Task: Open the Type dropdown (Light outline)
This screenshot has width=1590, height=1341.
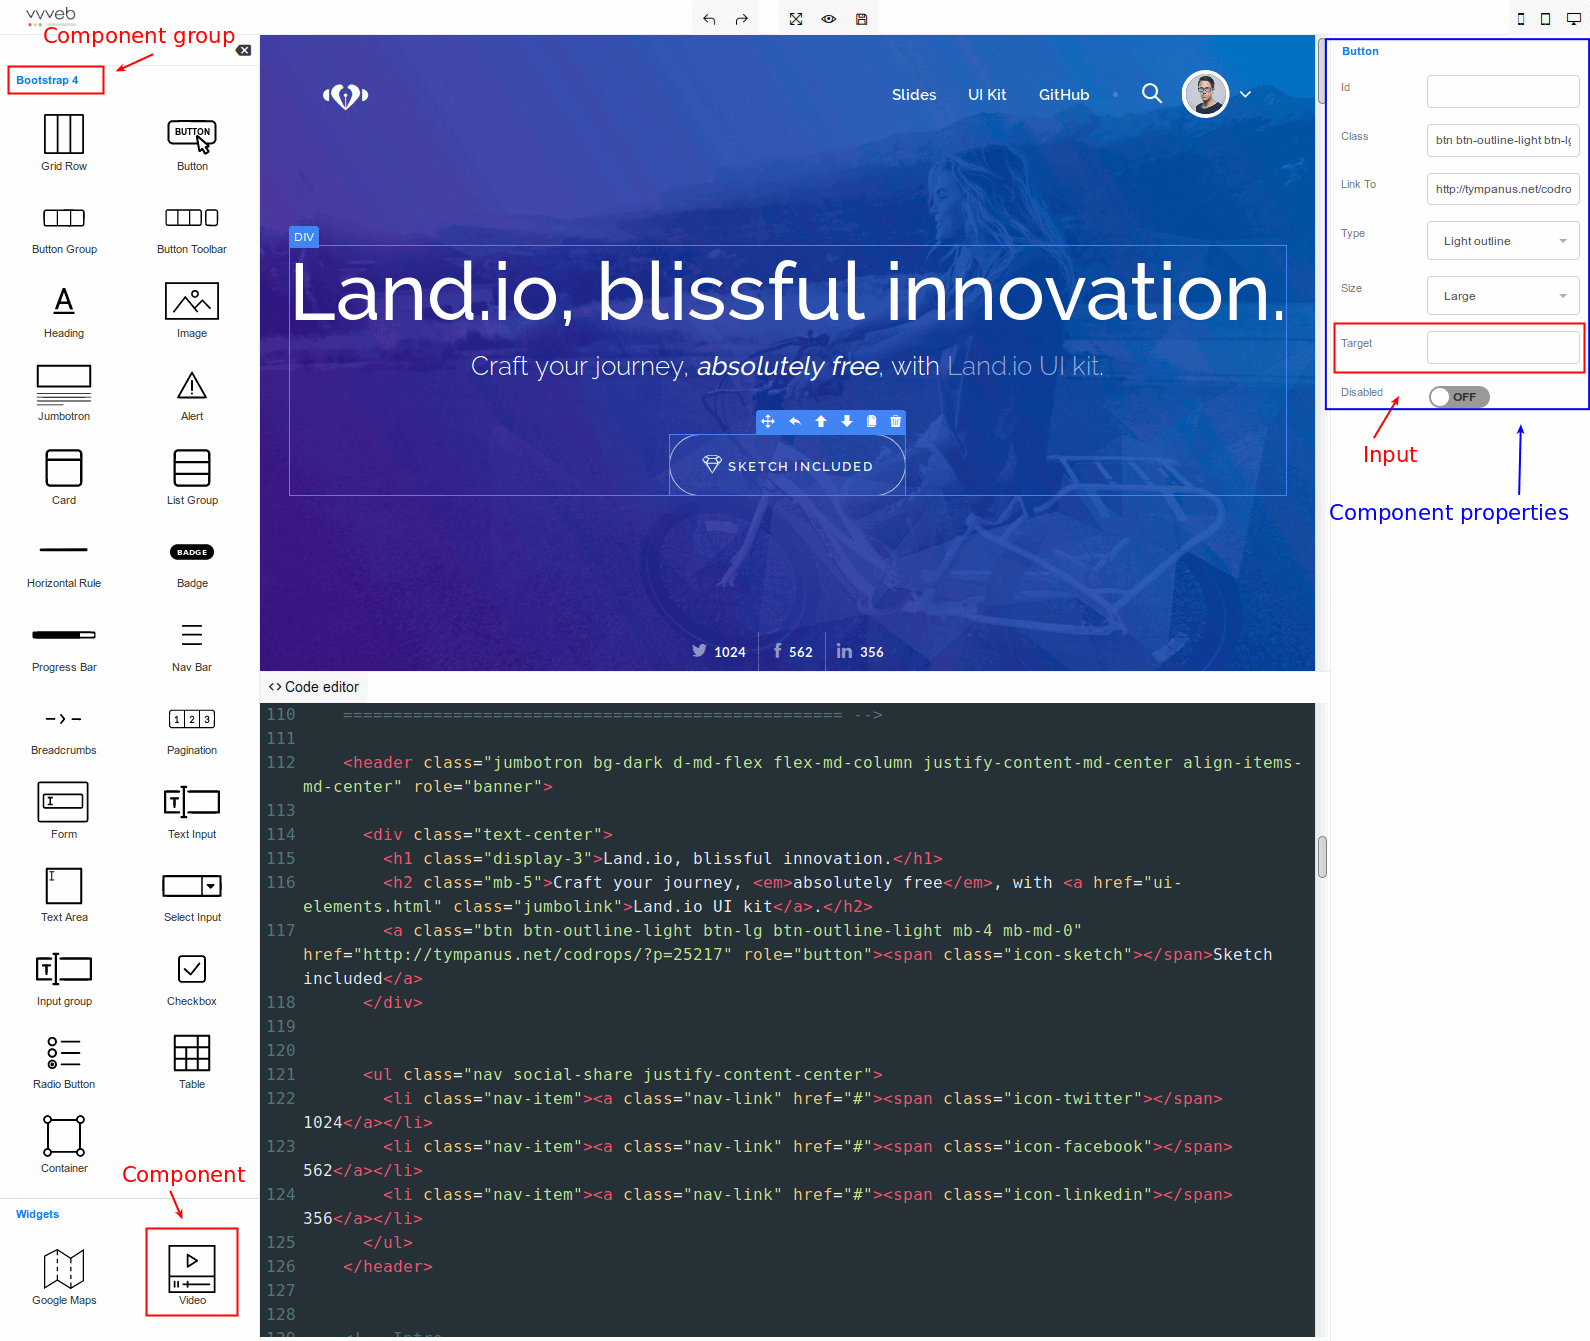Action: click(x=1503, y=241)
